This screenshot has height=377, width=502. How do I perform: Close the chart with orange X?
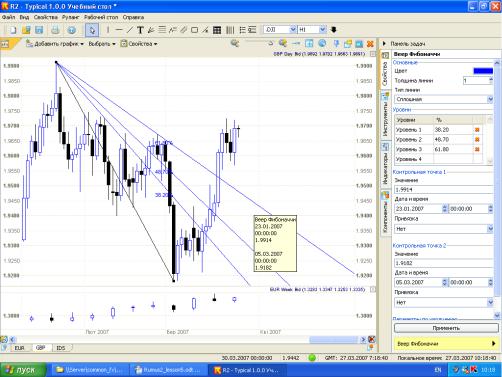[370, 44]
